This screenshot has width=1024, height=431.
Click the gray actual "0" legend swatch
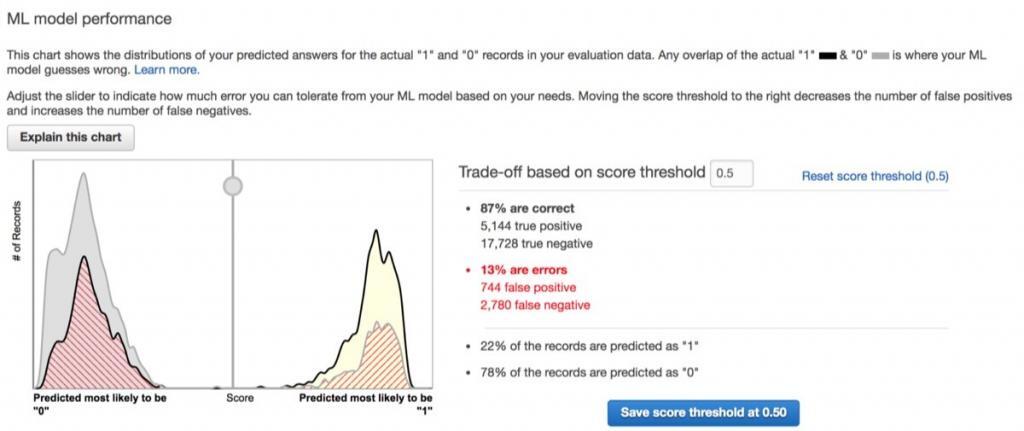click(x=880, y=56)
